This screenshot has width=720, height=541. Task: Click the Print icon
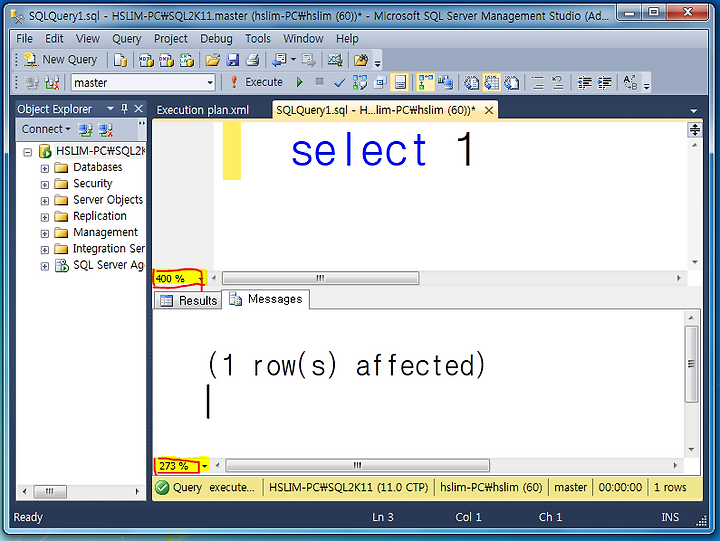[252, 60]
